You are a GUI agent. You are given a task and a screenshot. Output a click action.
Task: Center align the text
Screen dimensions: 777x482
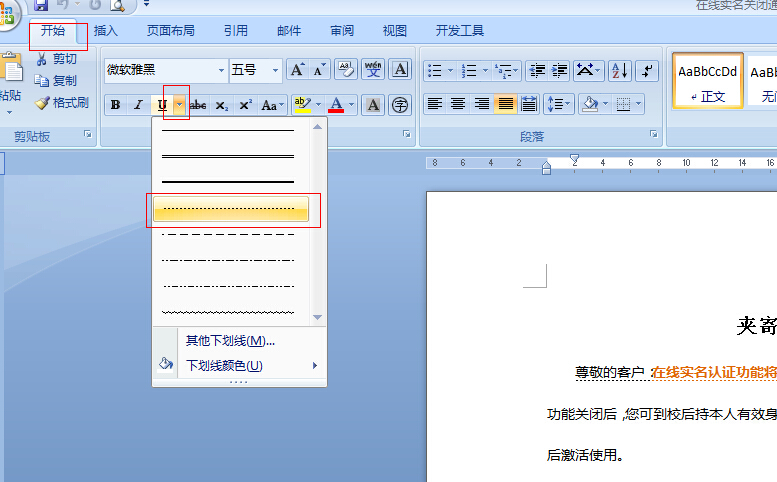458,104
